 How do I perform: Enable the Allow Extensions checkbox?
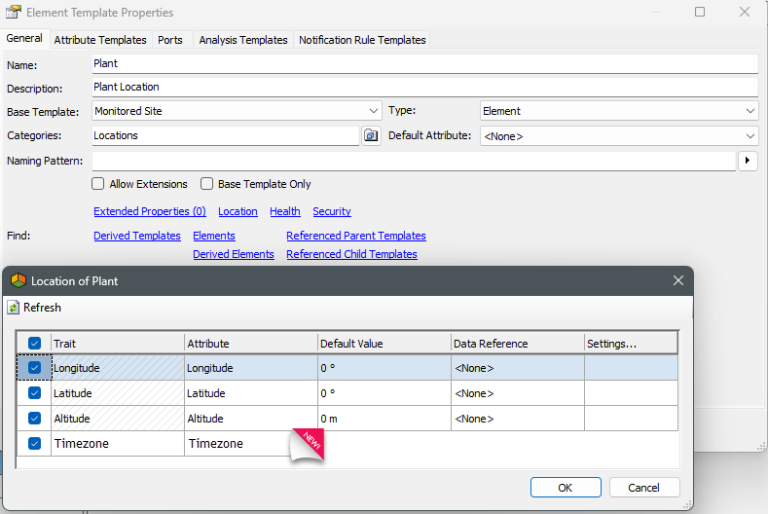point(98,184)
